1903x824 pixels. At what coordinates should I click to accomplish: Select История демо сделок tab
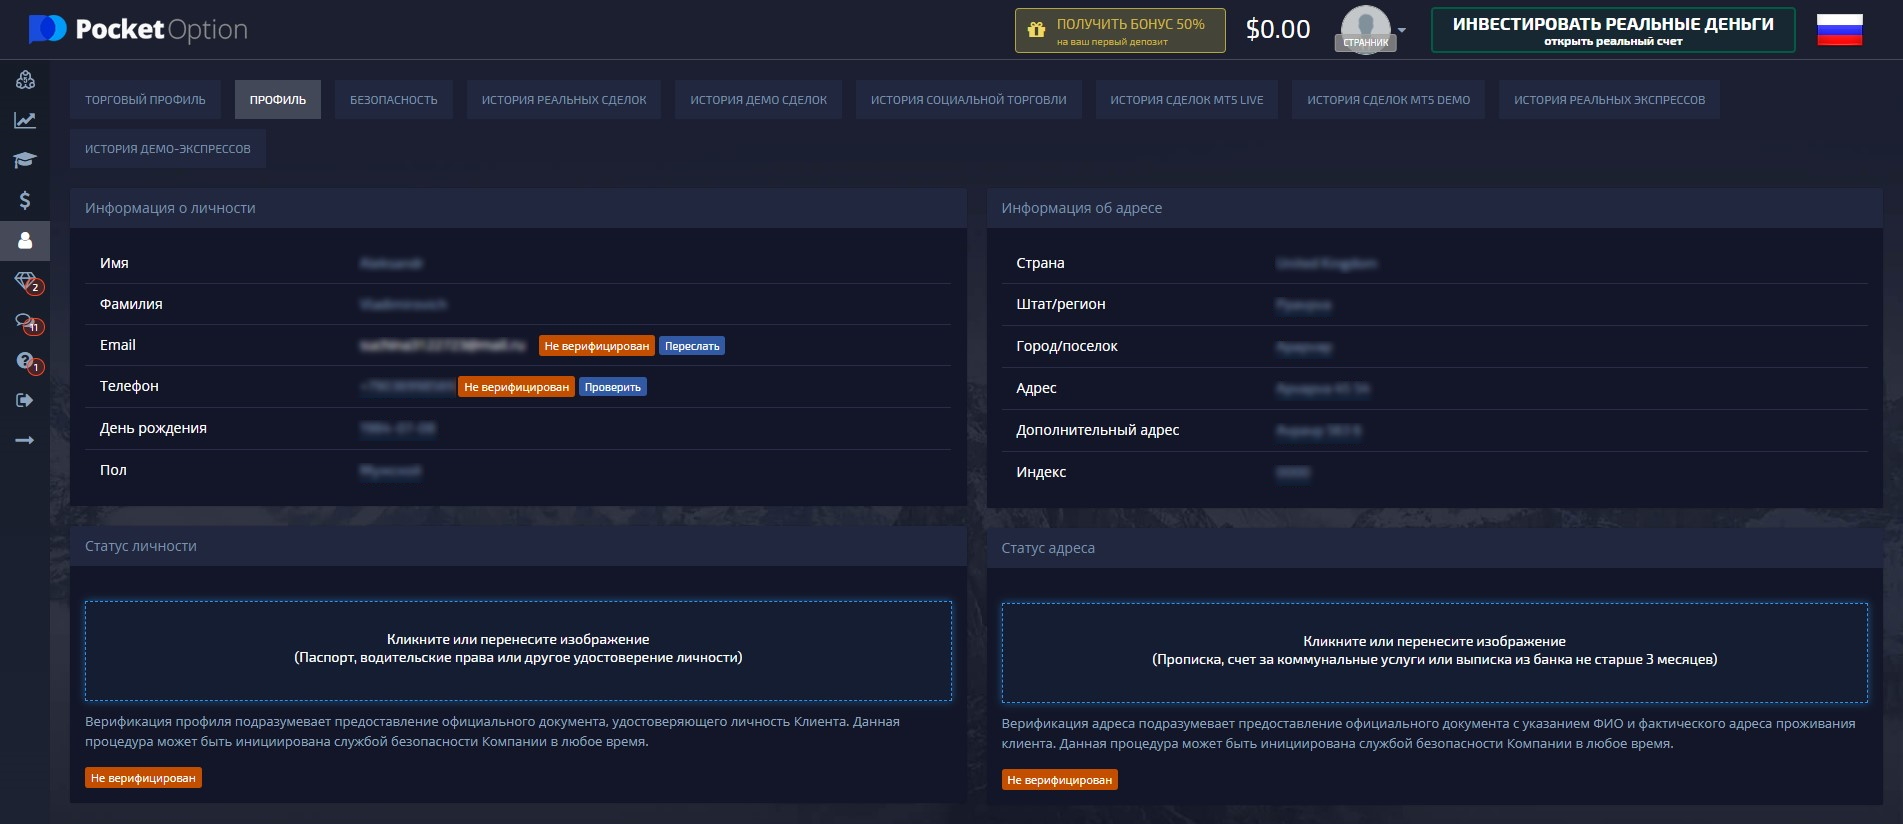click(758, 100)
